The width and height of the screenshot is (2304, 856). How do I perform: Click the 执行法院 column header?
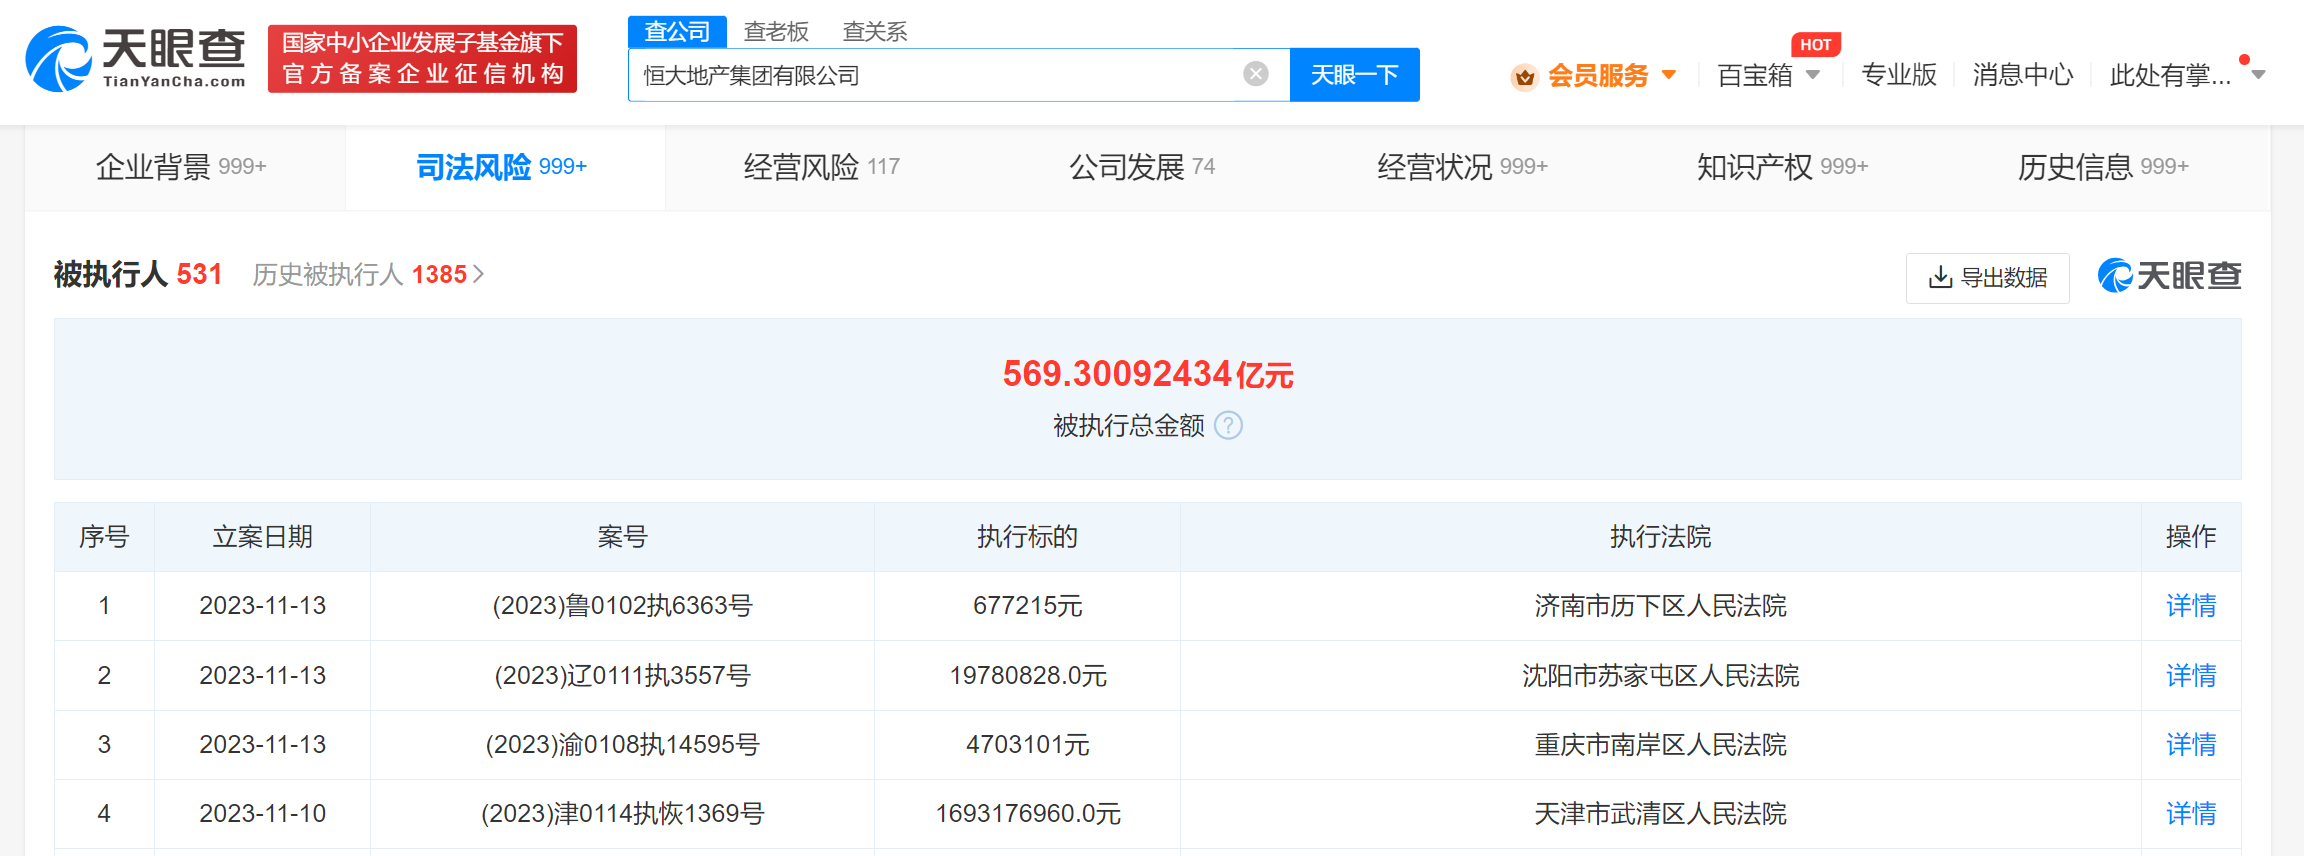click(x=1660, y=536)
